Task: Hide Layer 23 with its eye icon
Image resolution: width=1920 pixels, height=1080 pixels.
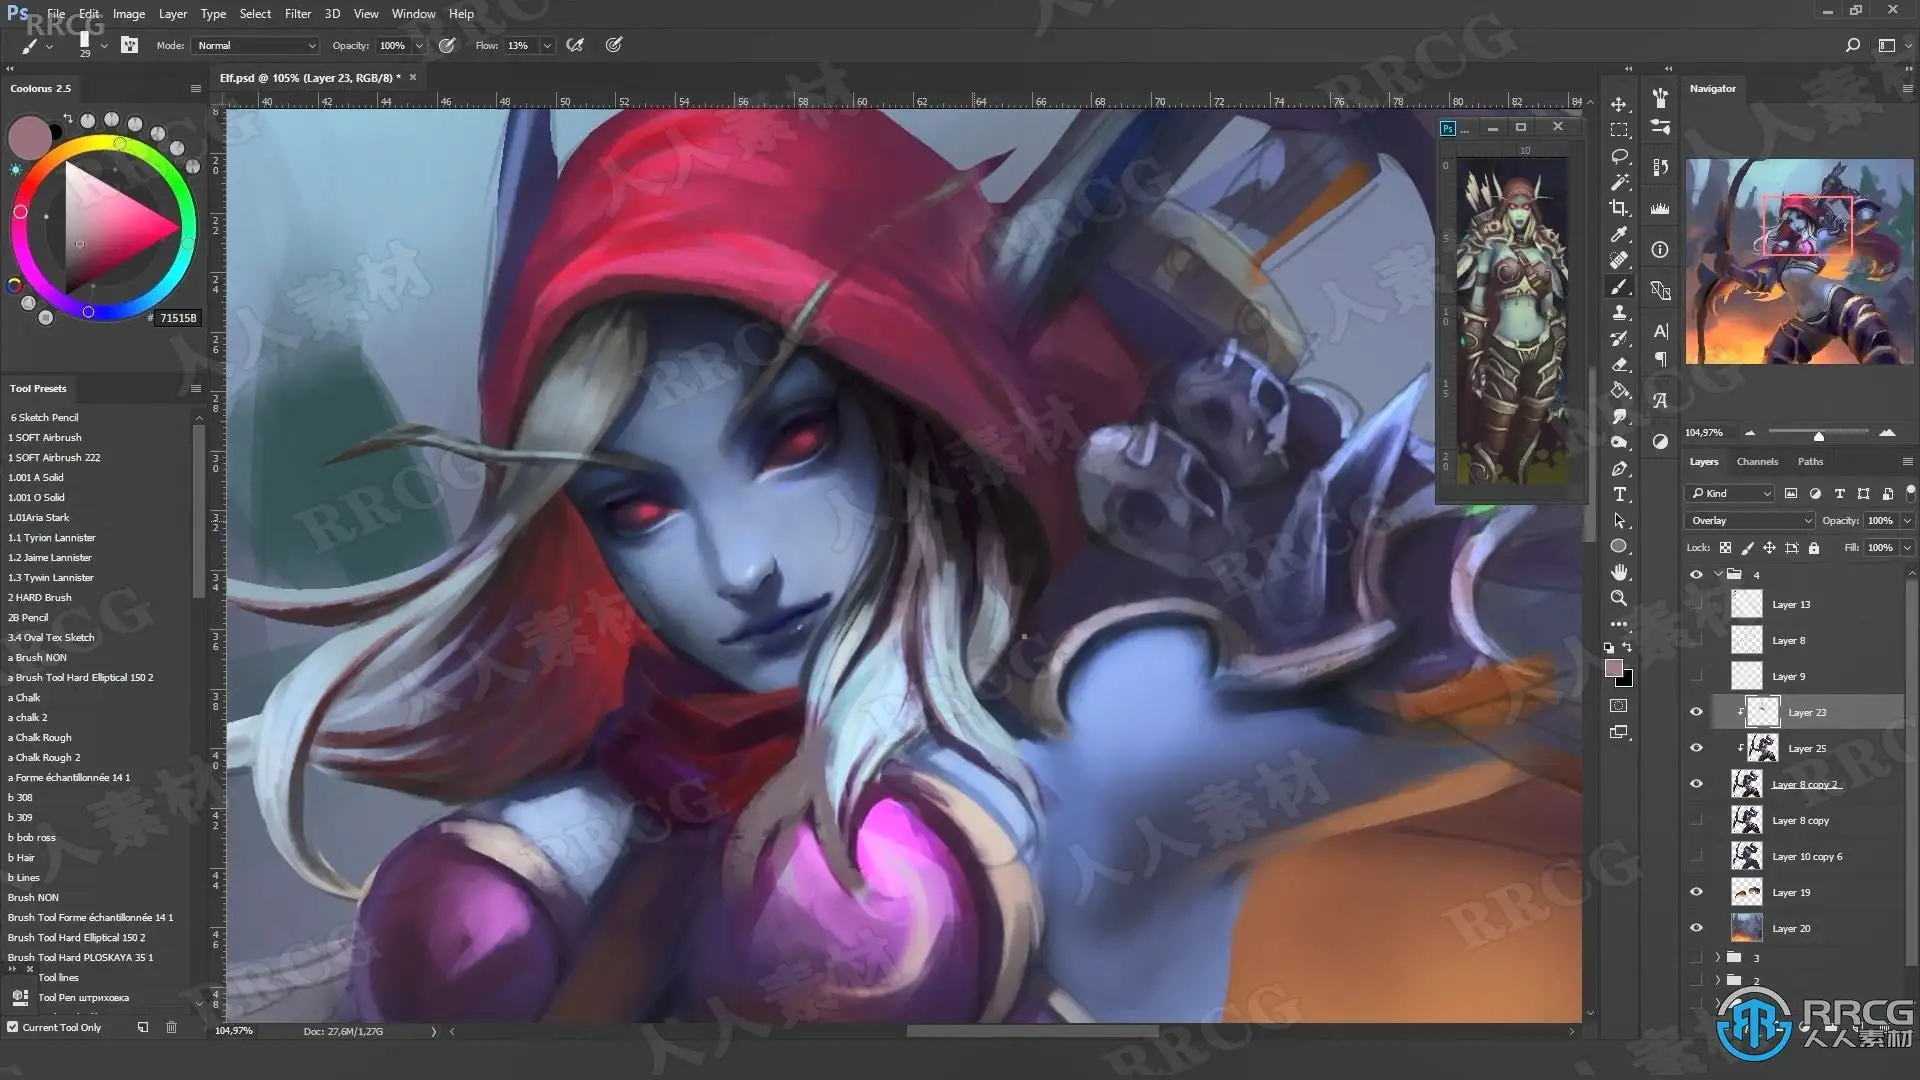Action: (x=1696, y=712)
